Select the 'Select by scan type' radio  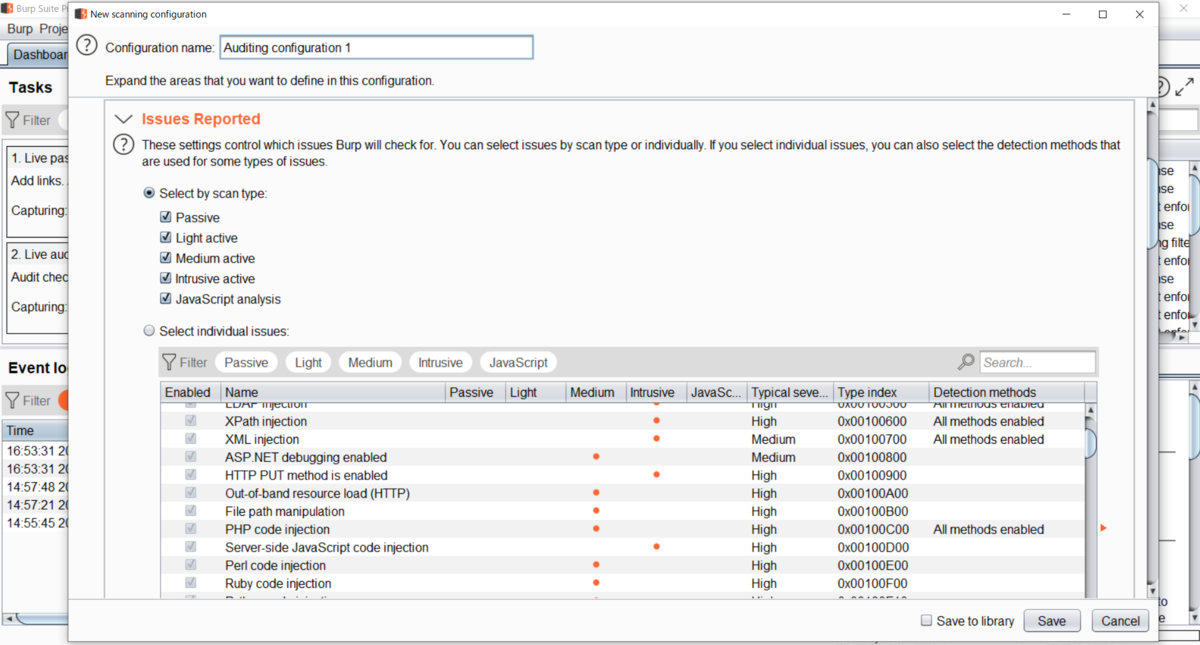(x=149, y=193)
